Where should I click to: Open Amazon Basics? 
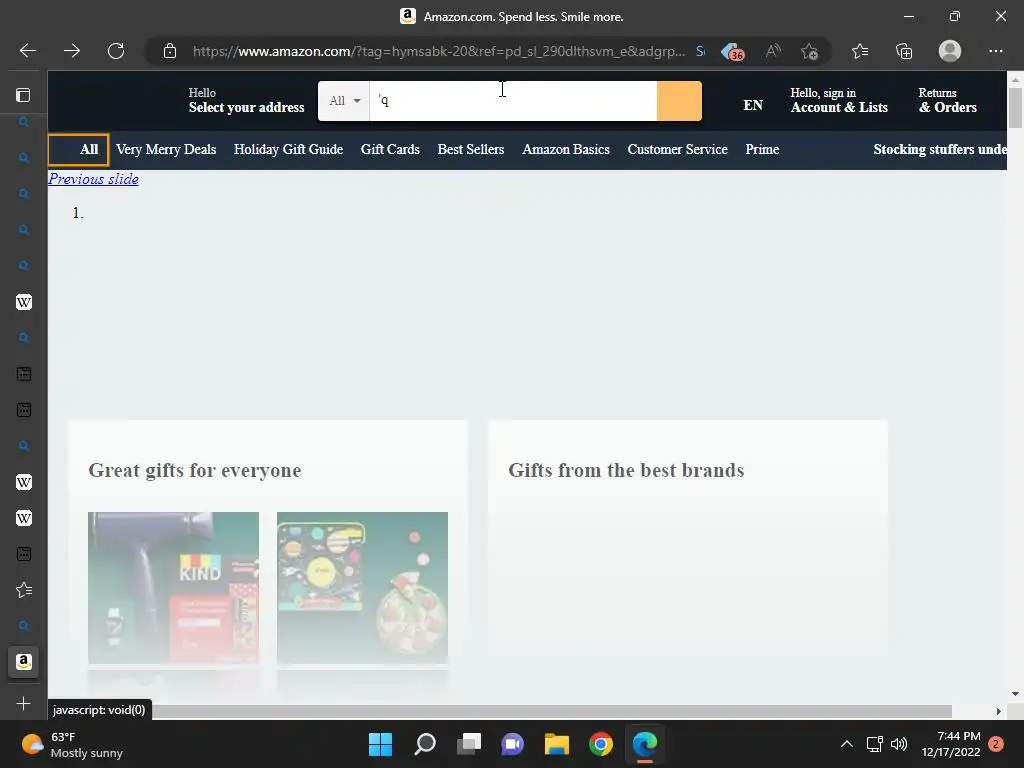pos(566,150)
